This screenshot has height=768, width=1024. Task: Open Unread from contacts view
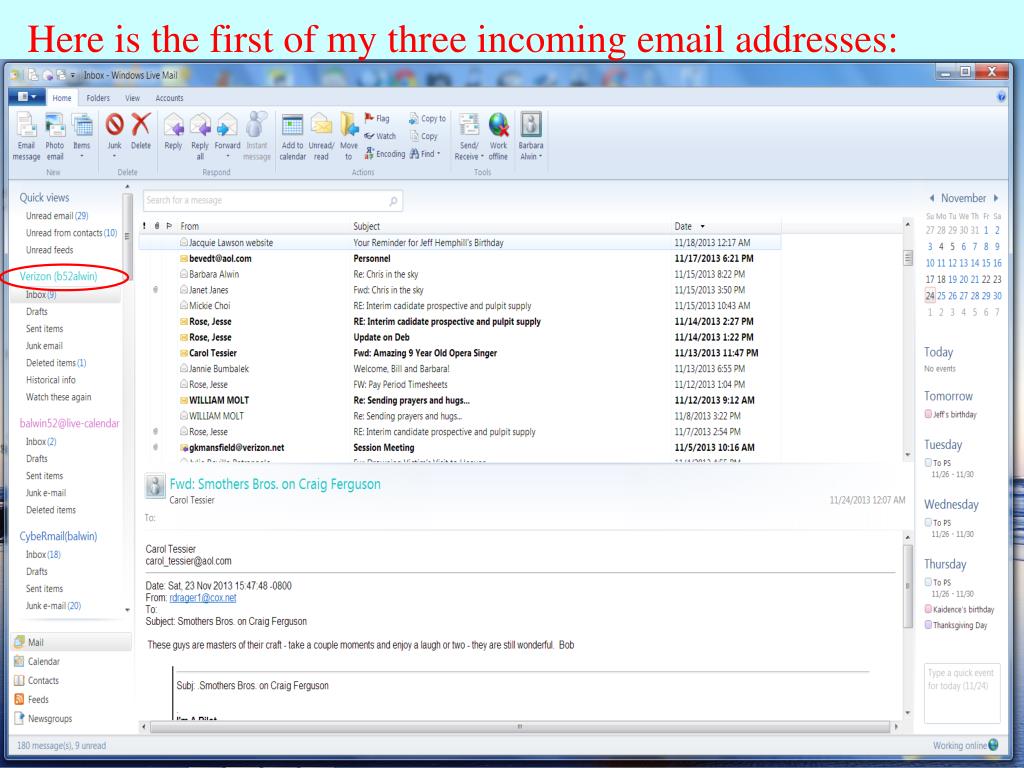(71, 232)
